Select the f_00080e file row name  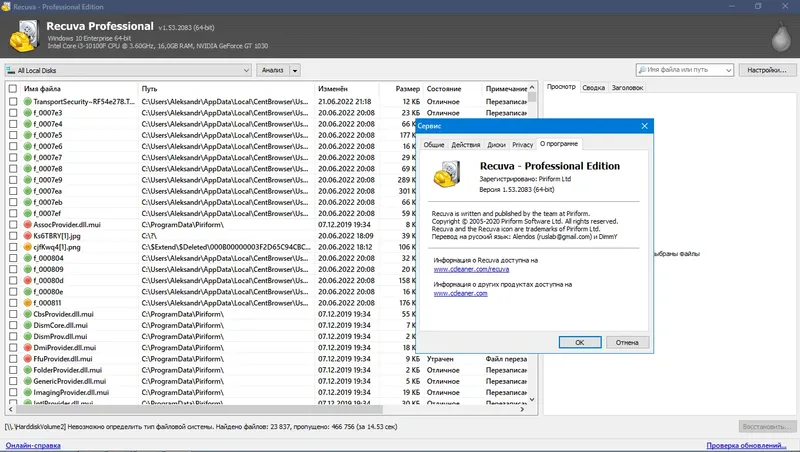(48, 292)
